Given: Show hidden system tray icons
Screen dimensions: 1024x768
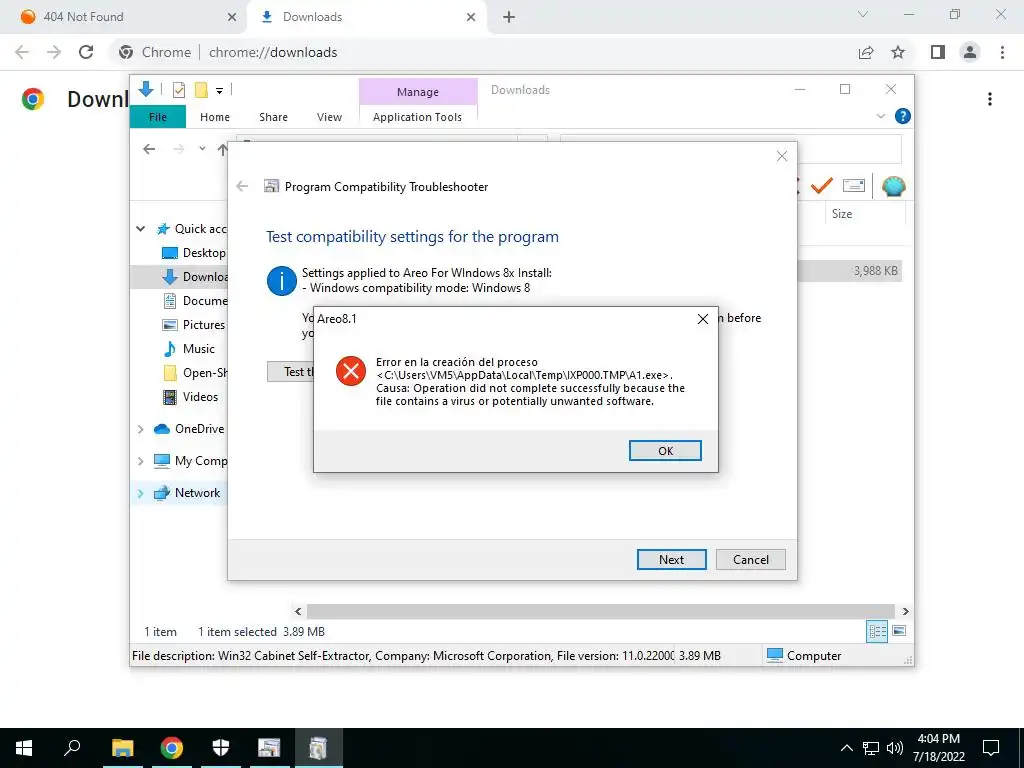Looking at the screenshot, I should [846, 748].
